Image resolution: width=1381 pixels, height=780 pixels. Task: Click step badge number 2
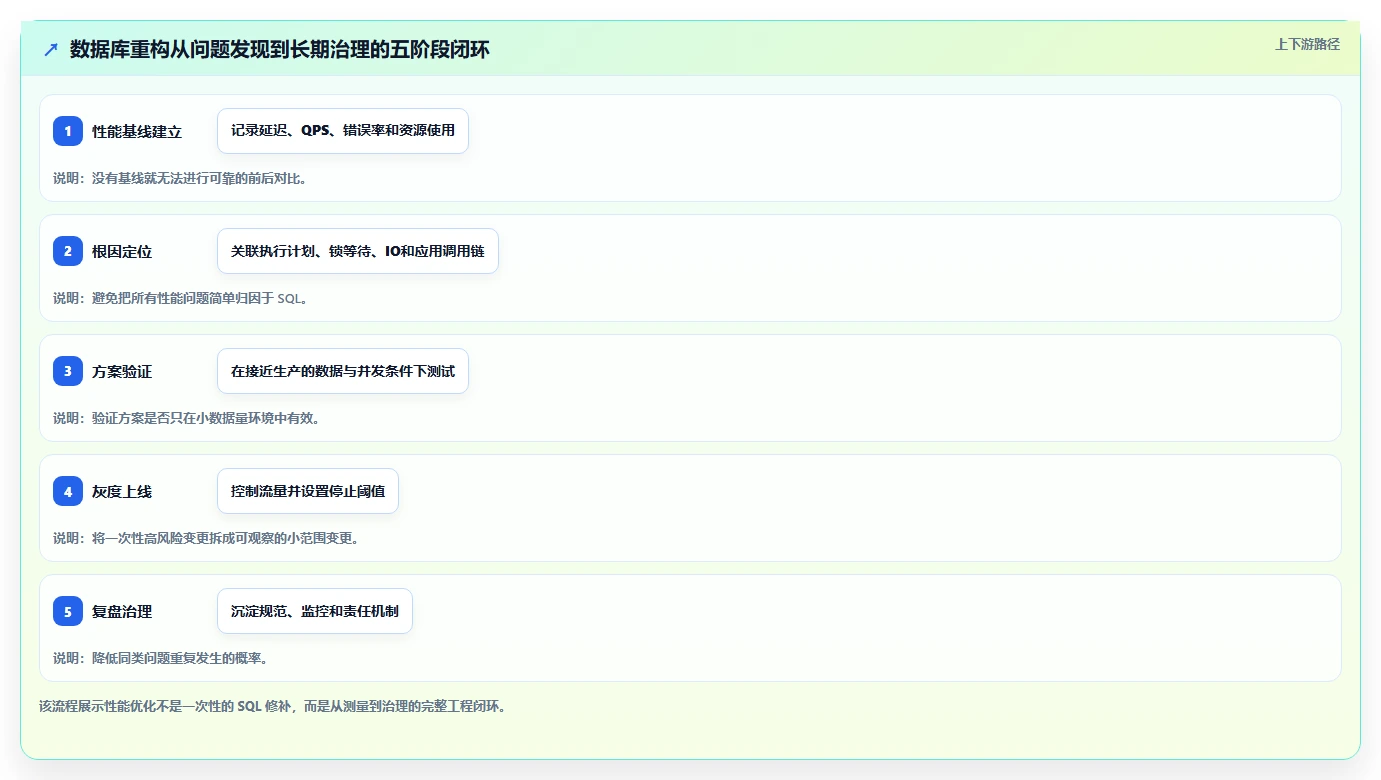pyautogui.click(x=68, y=251)
